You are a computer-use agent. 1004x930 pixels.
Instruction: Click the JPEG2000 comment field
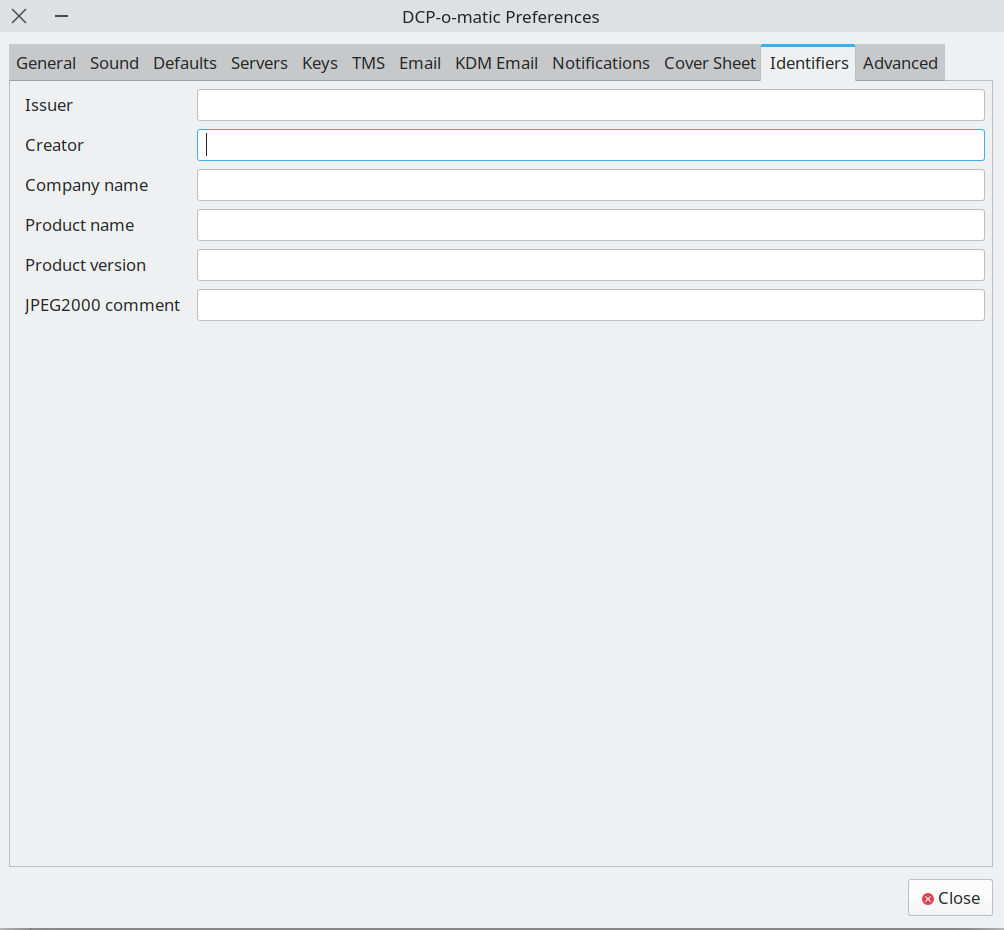click(x=590, y=305)
